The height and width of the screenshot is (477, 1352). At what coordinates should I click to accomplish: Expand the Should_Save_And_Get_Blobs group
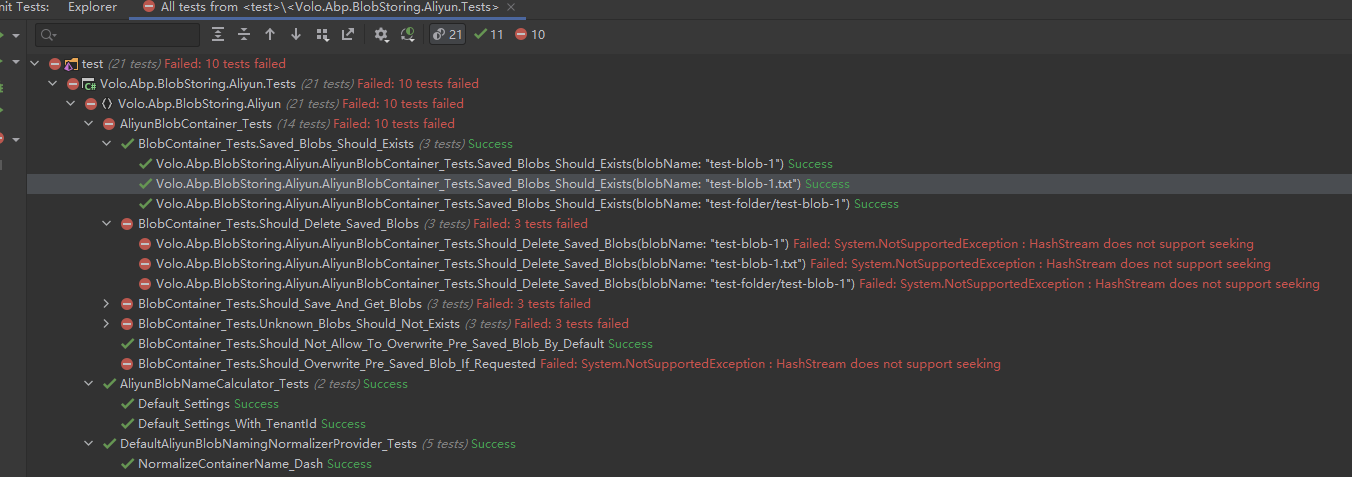coord(107,304)
